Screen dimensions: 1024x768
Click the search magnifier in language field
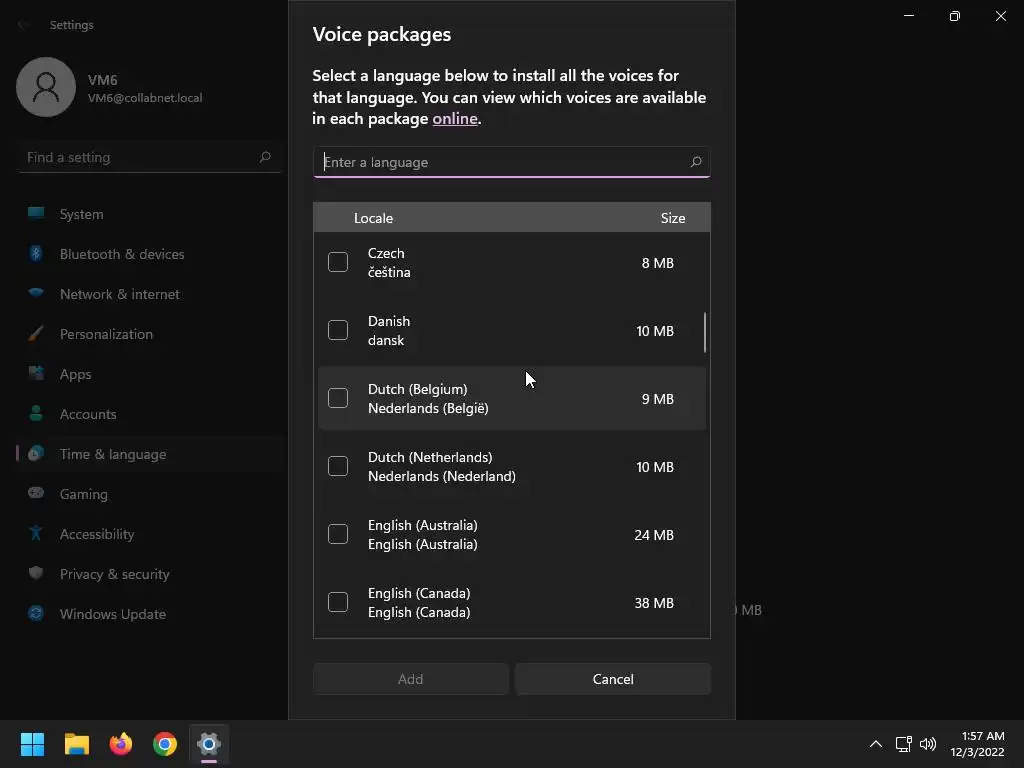(x=696, y=162)
